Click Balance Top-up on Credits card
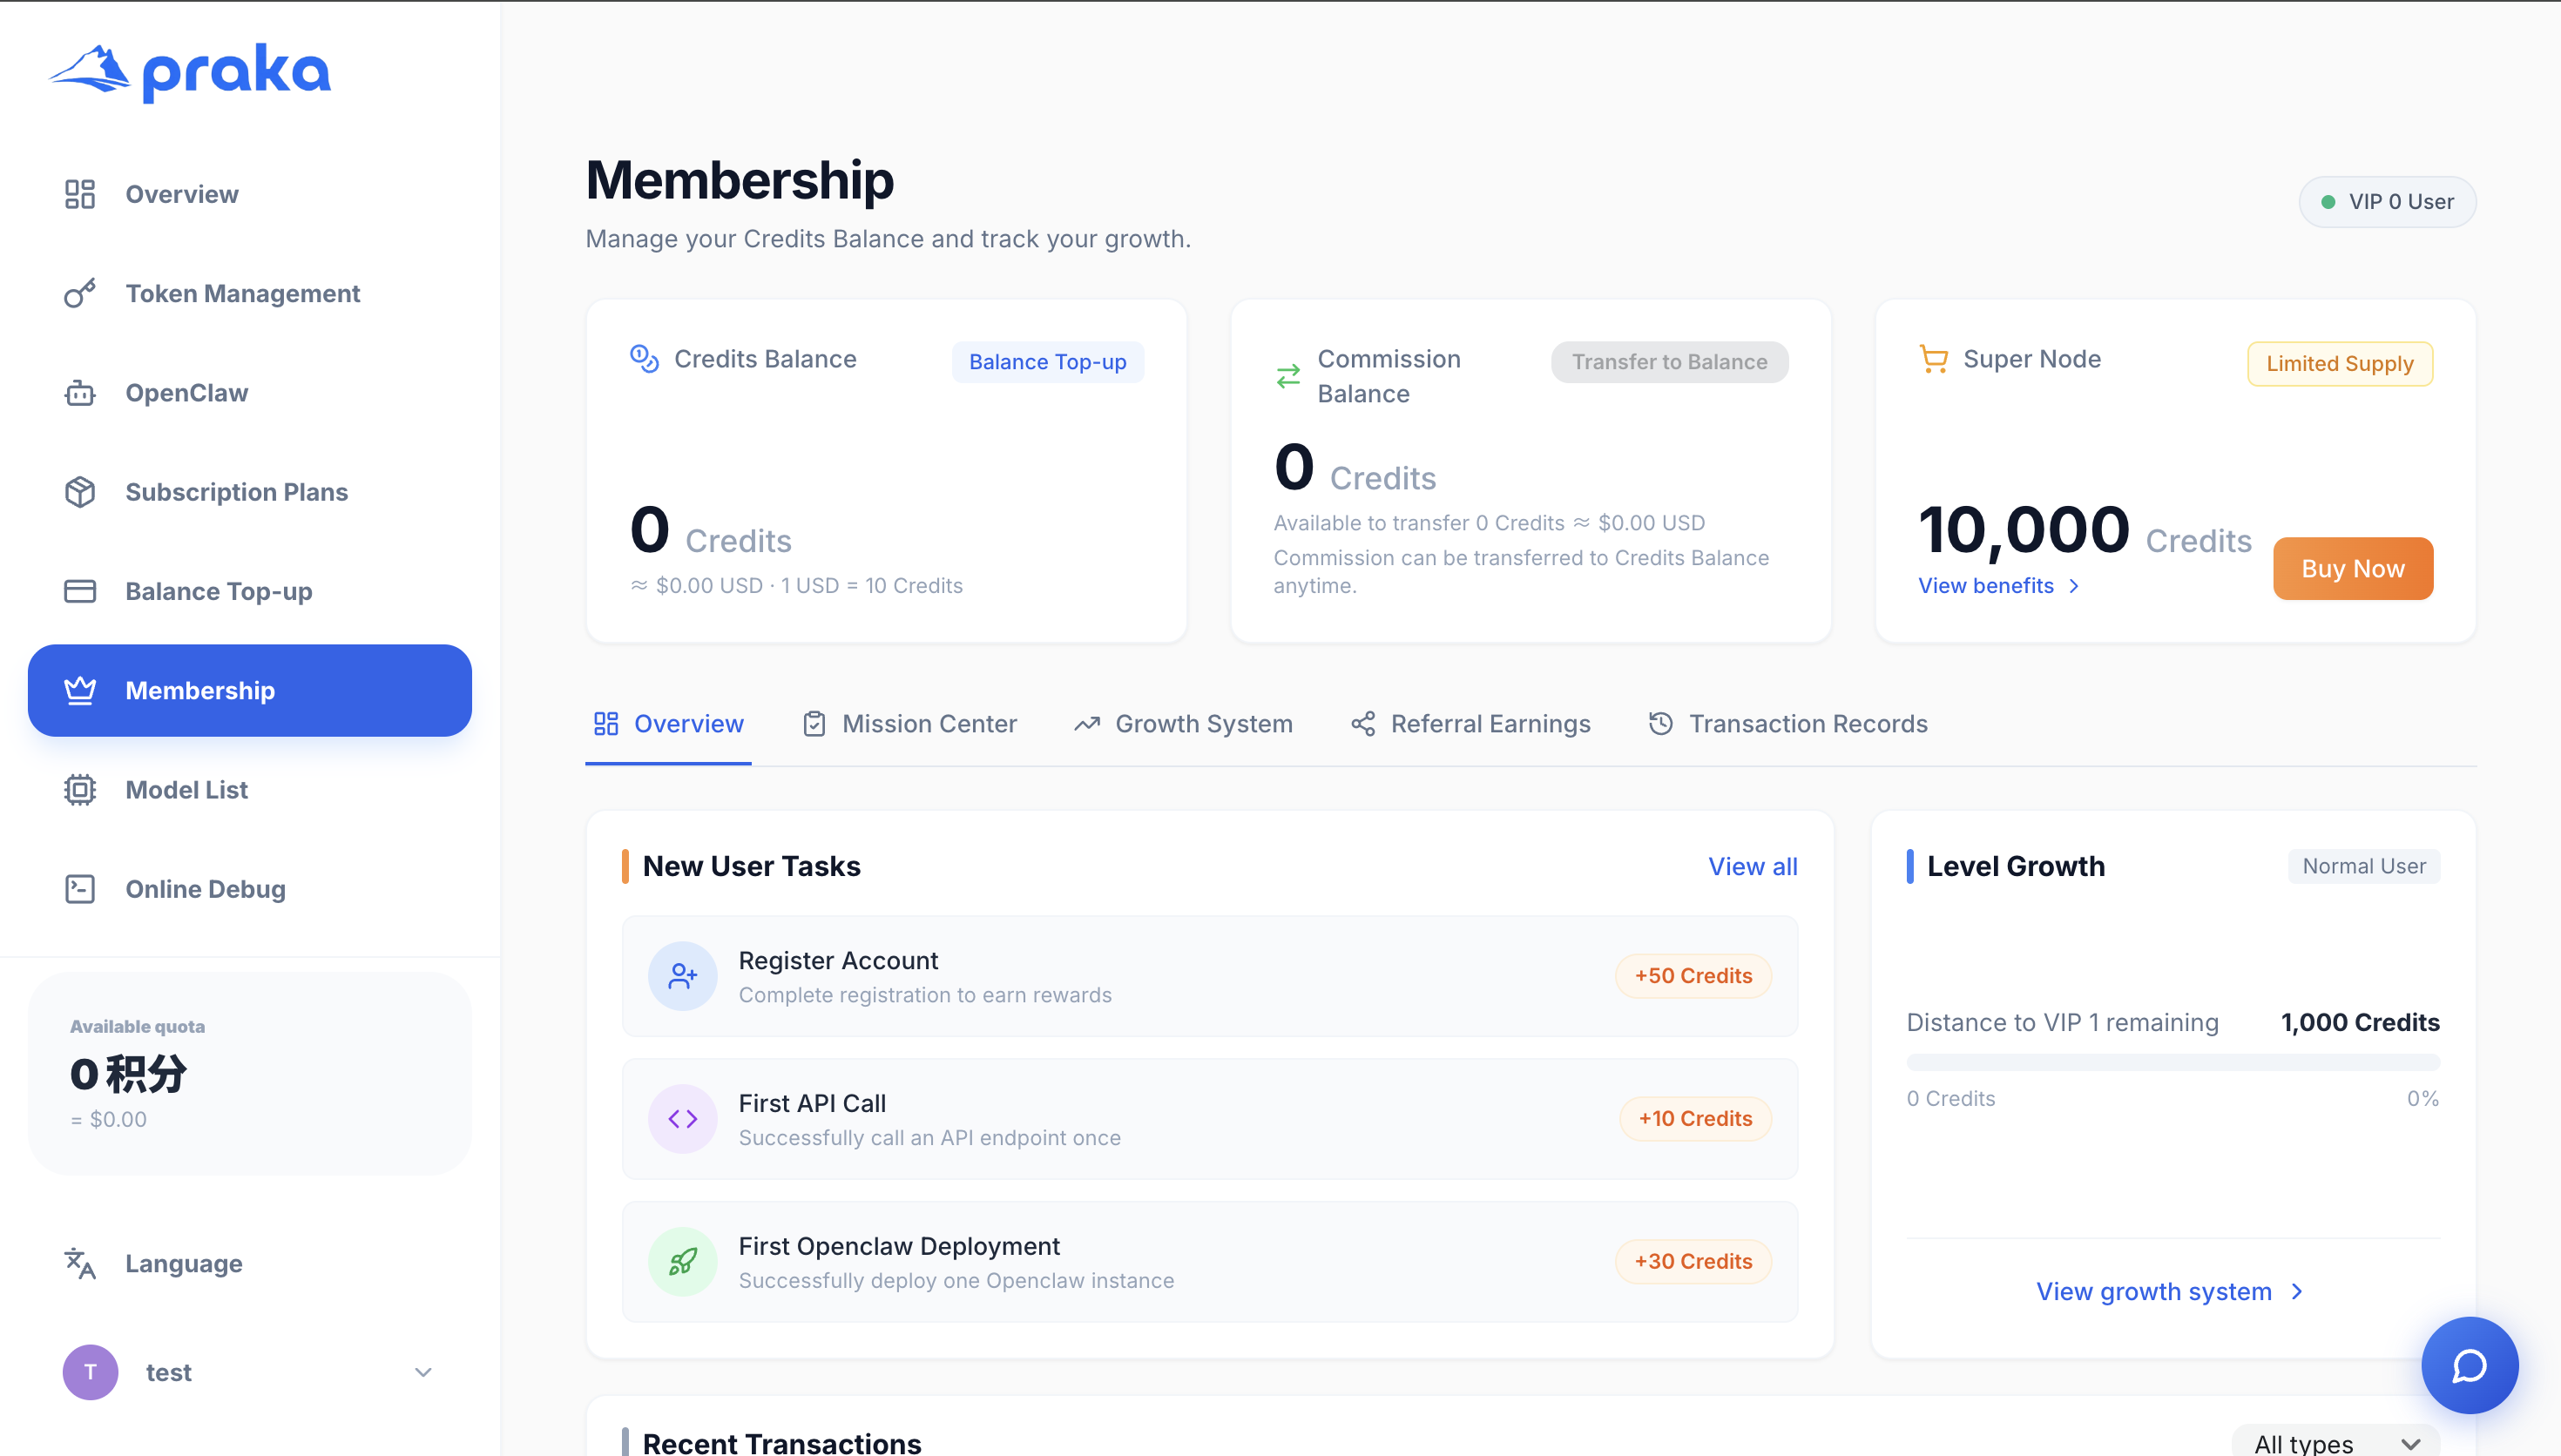 1047,361
